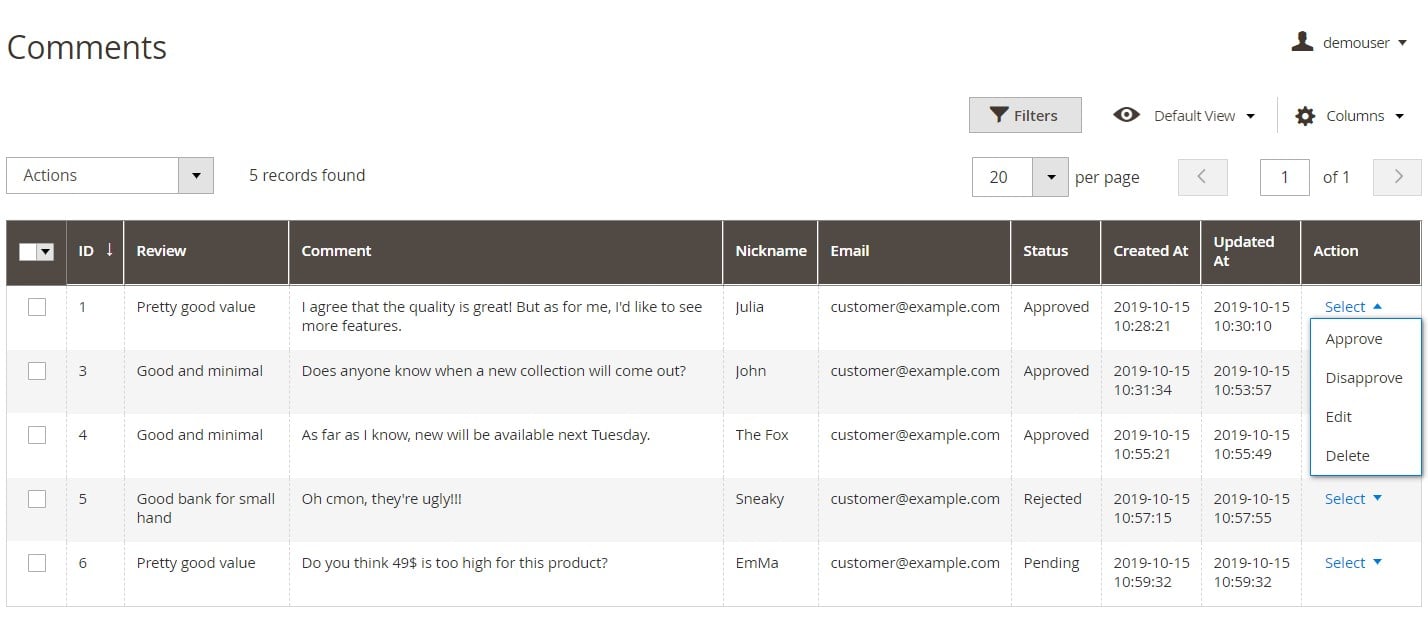Open the Columns dropdown
The image size is (1428, 617).
coord(1364,116)
